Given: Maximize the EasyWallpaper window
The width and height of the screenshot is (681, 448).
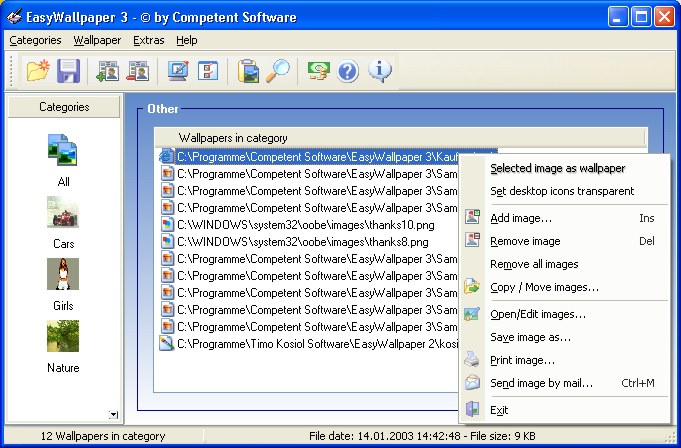Looking at the screenshot, I should coord(641,17).
